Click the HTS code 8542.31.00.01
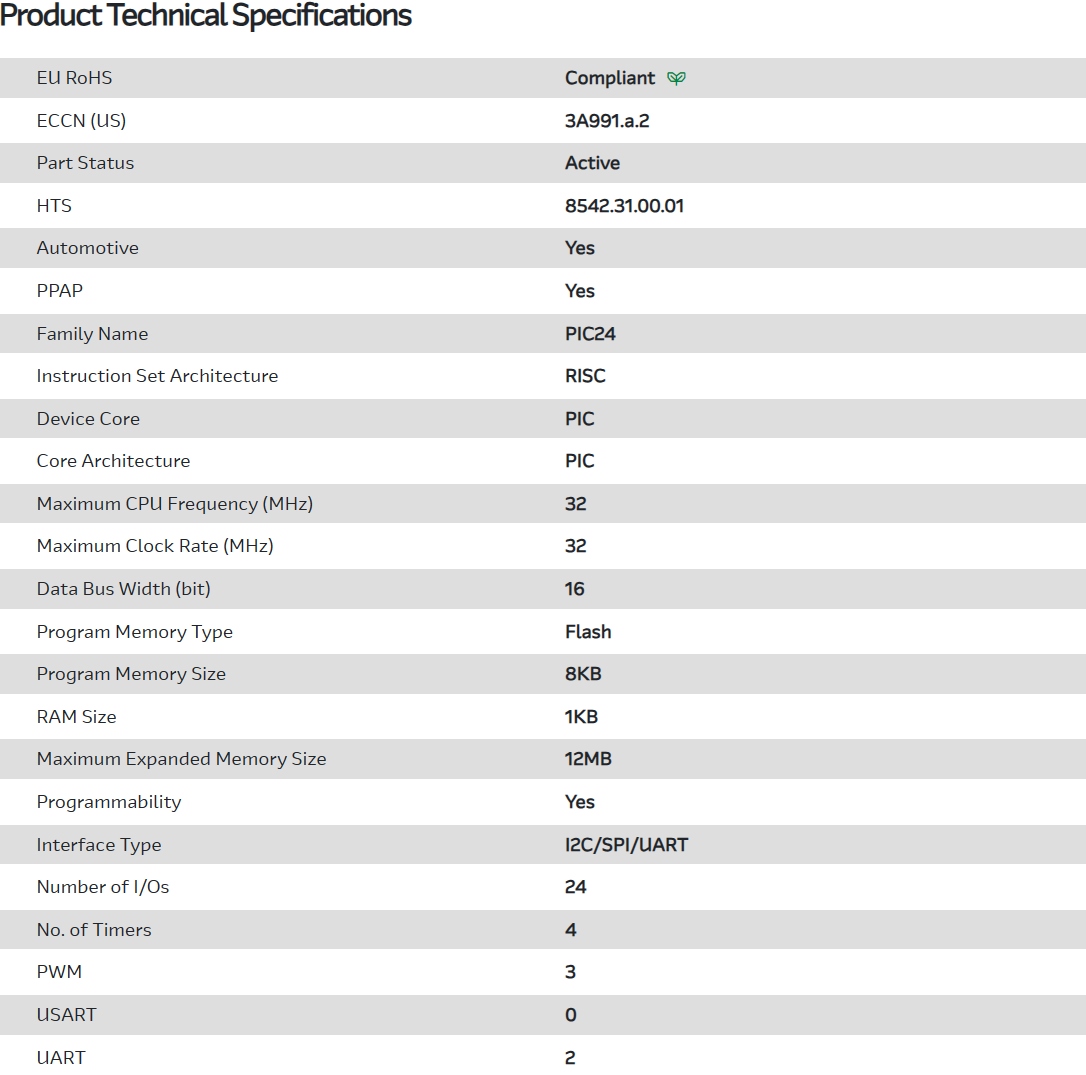The width and height of the screenshot is (1086, 1075). [624, 206]
